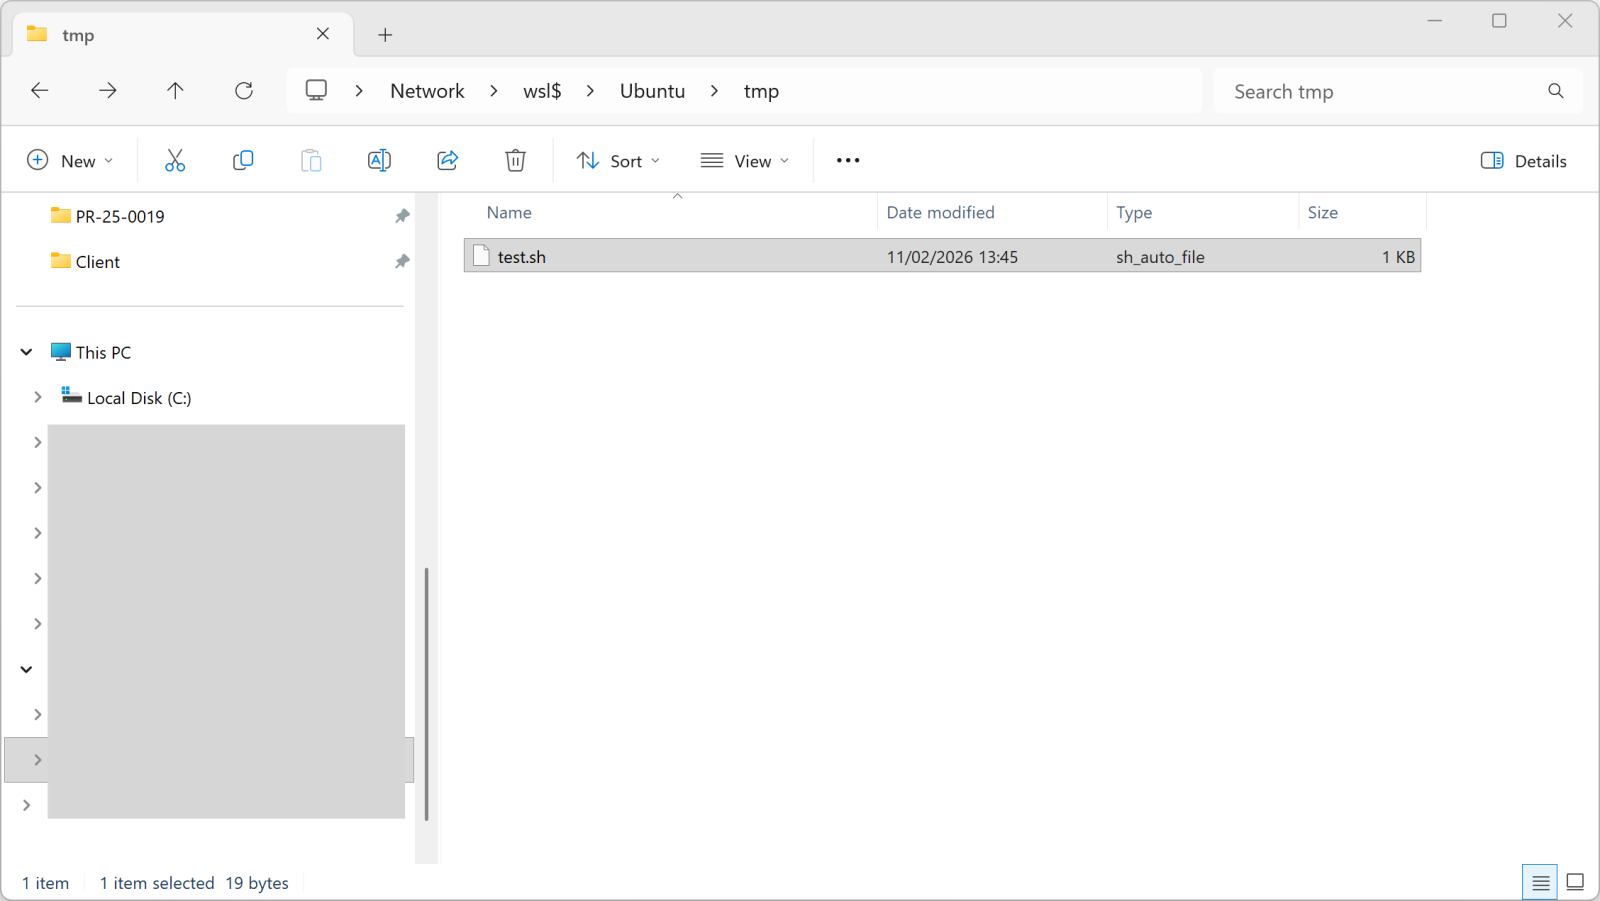Open the New item menu button
1600x901 pixels.
[70, 161]
